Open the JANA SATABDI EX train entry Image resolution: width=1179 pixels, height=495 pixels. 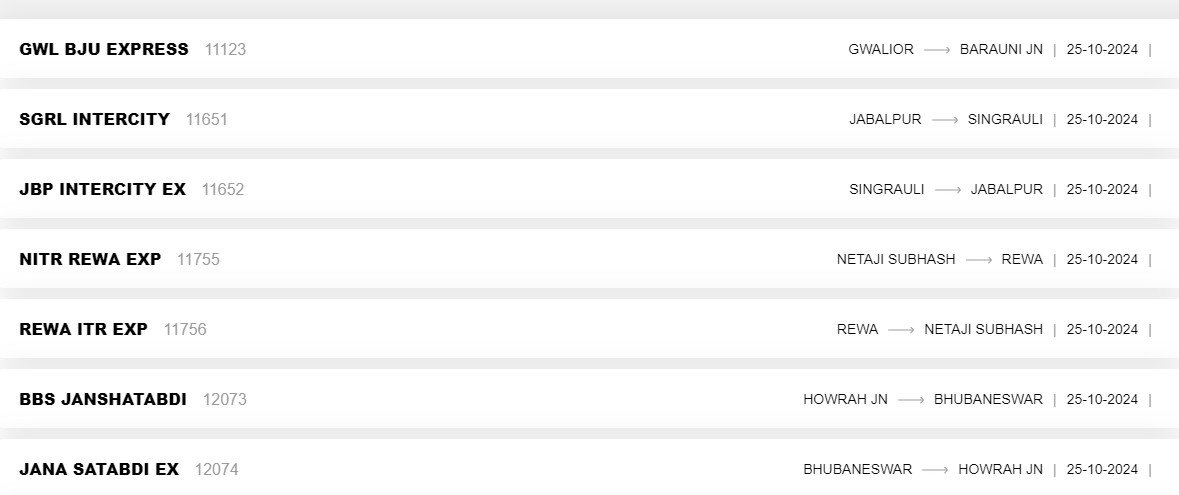coord(99,469)
